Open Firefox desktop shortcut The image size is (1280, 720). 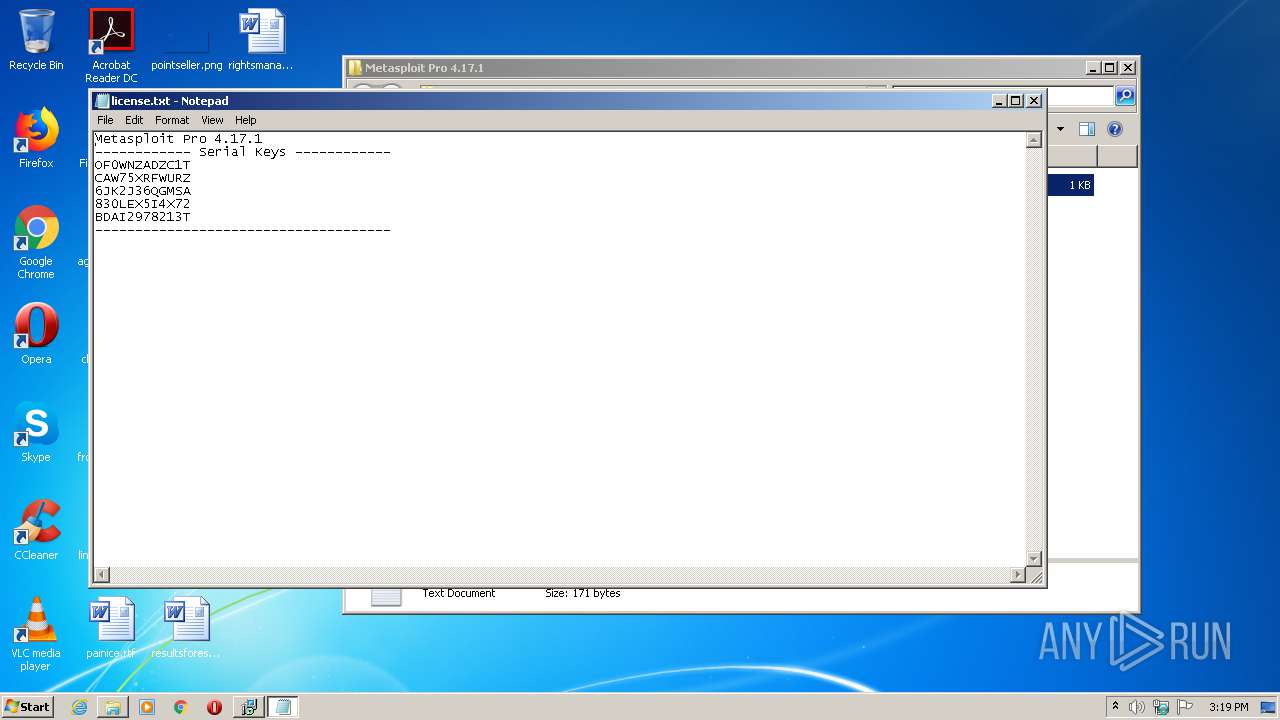[36, 138]
